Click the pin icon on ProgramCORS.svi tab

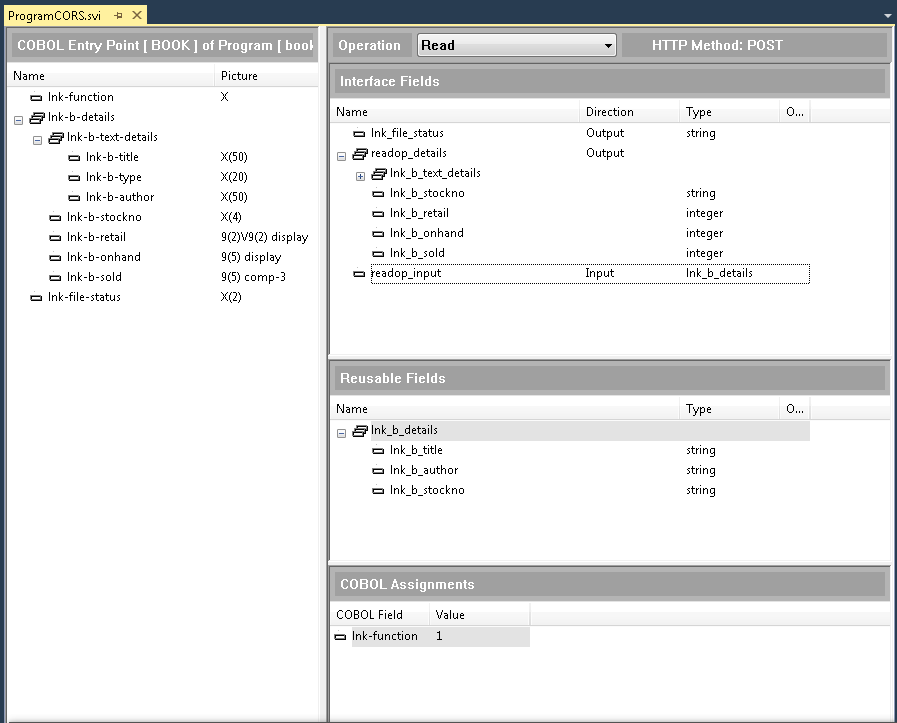(118, 16)
